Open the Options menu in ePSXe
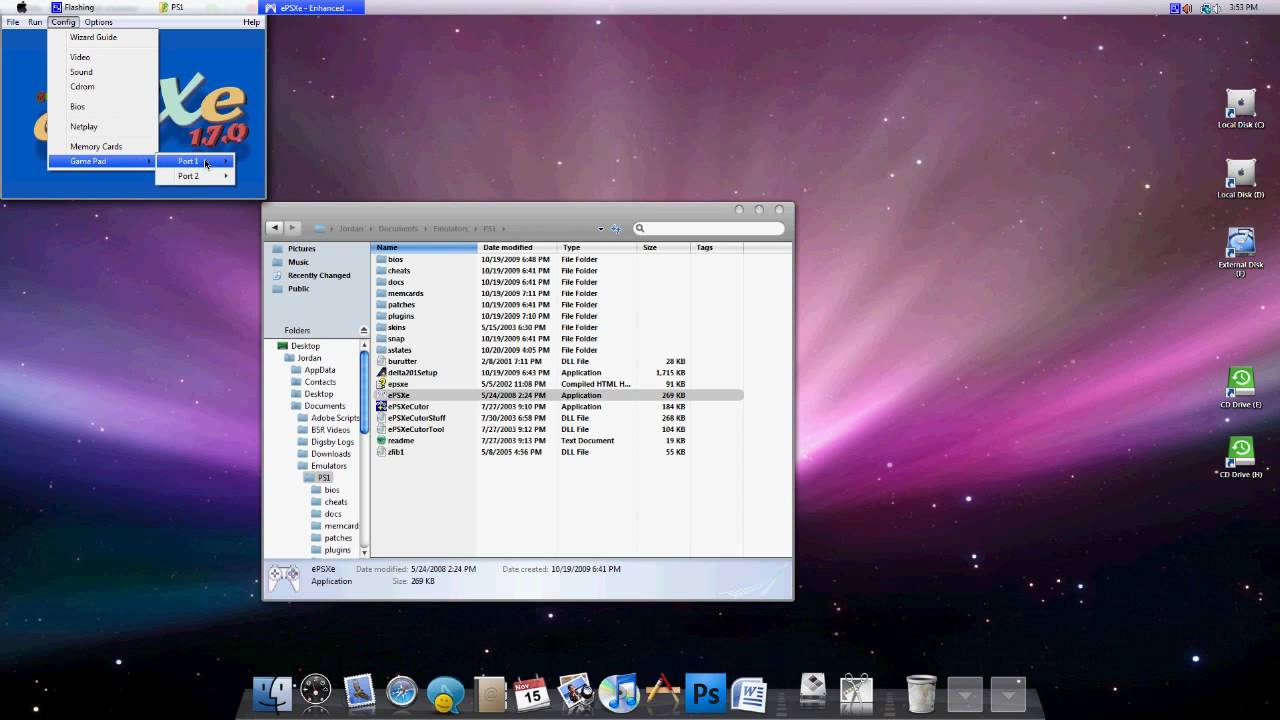 pos(98,22)
